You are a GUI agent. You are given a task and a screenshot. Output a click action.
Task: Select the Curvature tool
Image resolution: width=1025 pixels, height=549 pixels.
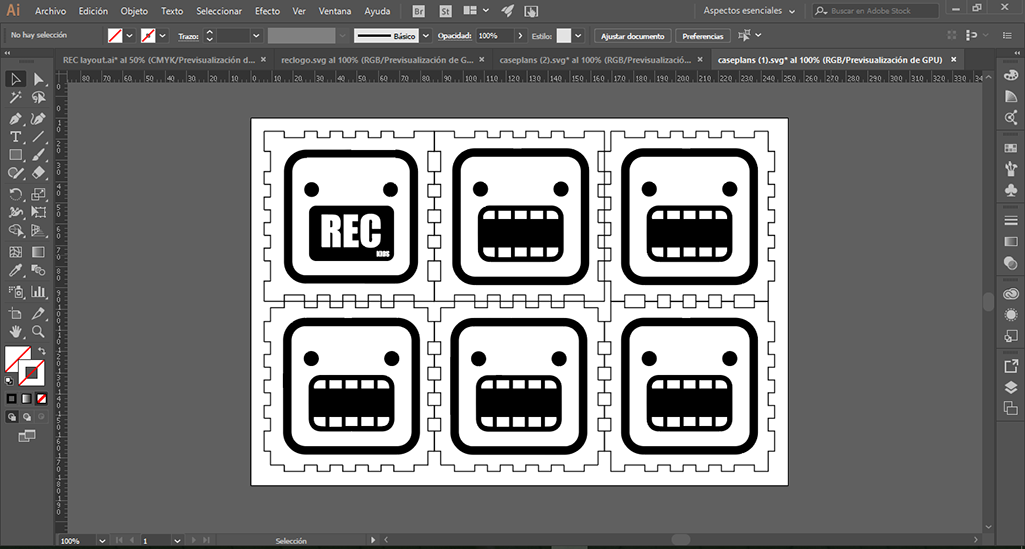pyautogui.click(x=39, y=119)
